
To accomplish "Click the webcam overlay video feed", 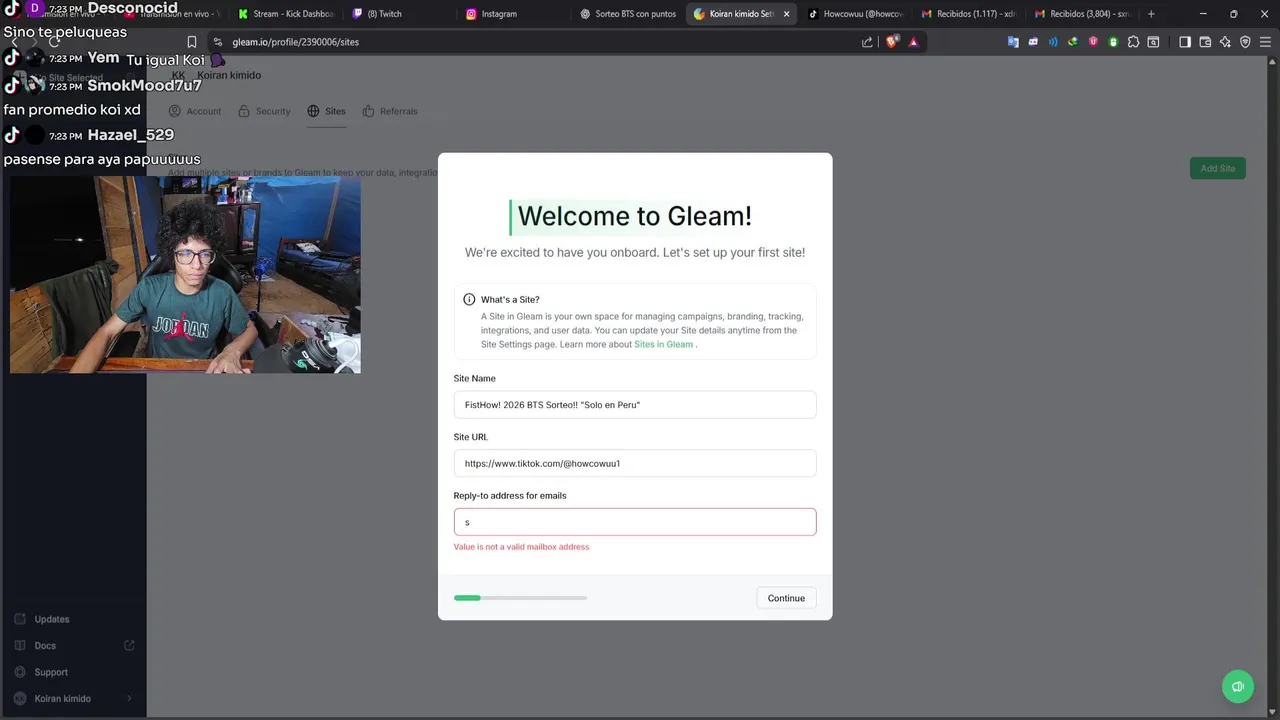I will [185, 274].
